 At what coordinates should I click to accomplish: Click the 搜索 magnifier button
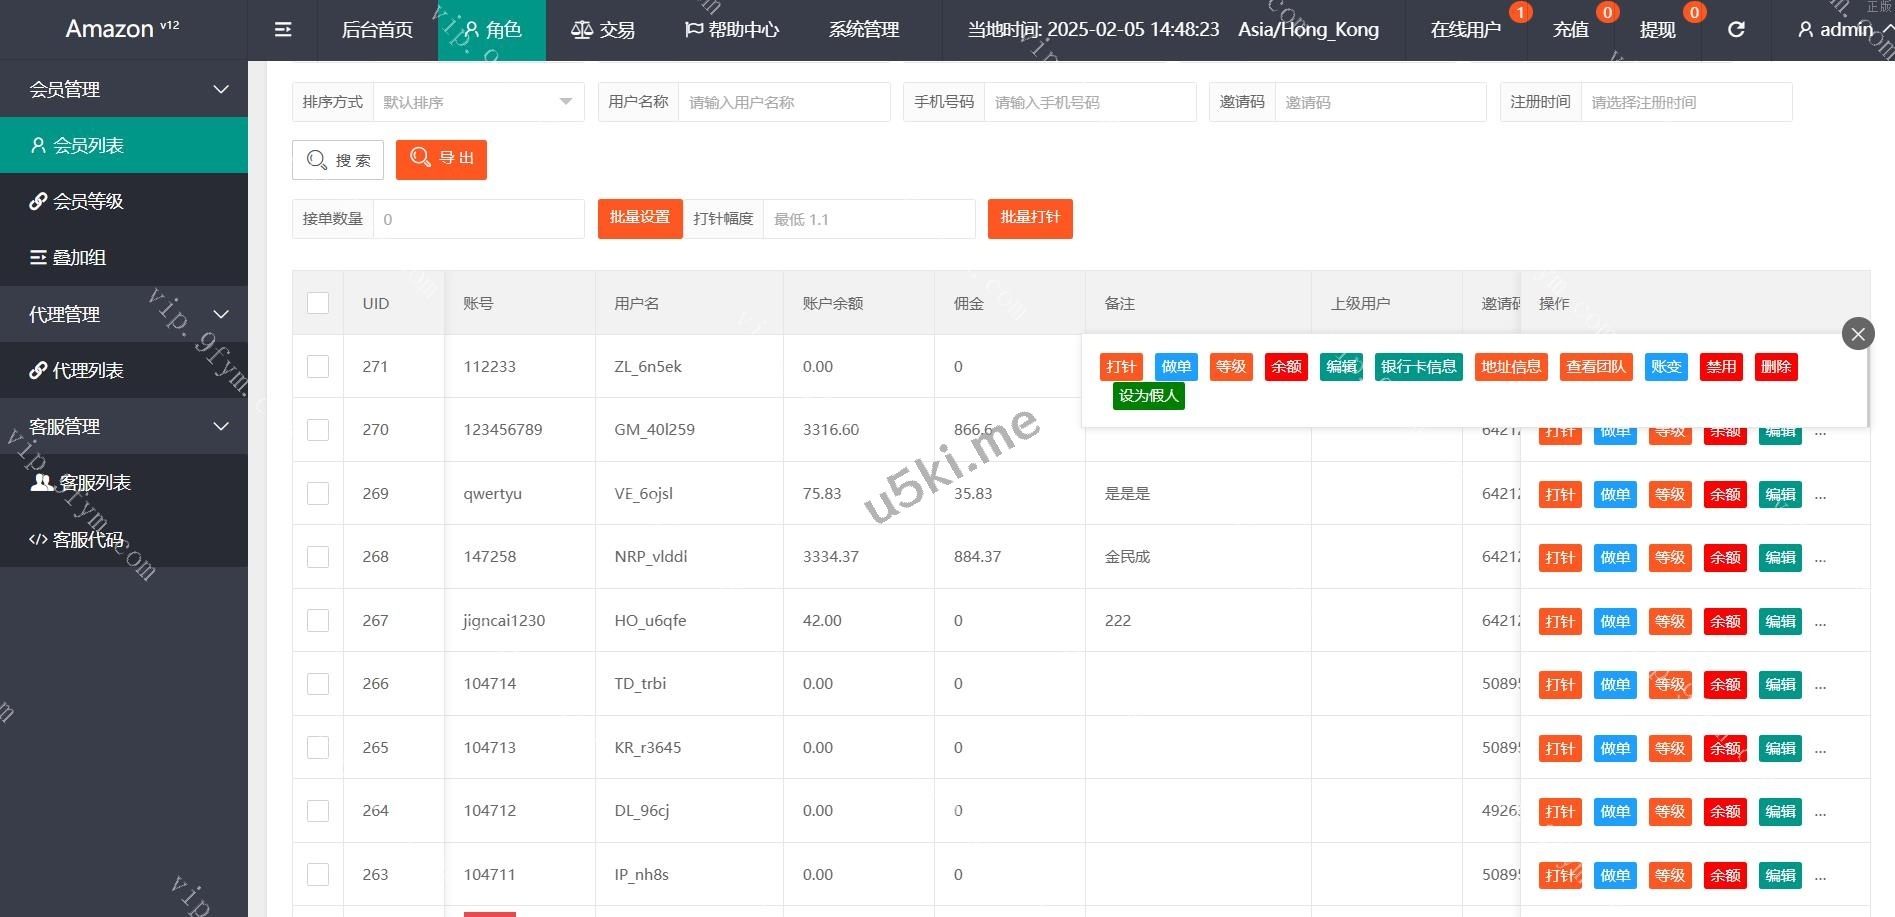[338, 160]
